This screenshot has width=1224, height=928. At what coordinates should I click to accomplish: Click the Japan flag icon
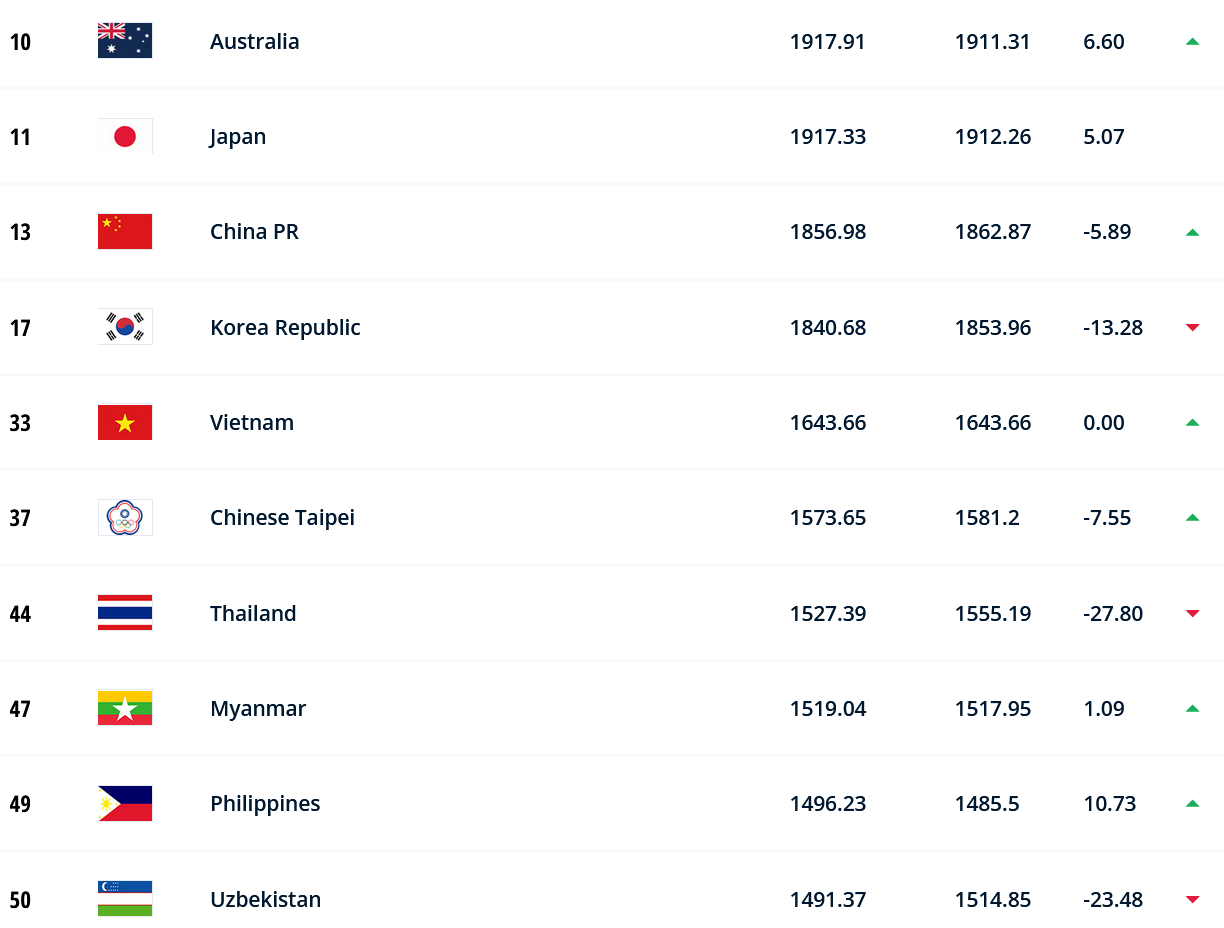(x=125, y=136)
